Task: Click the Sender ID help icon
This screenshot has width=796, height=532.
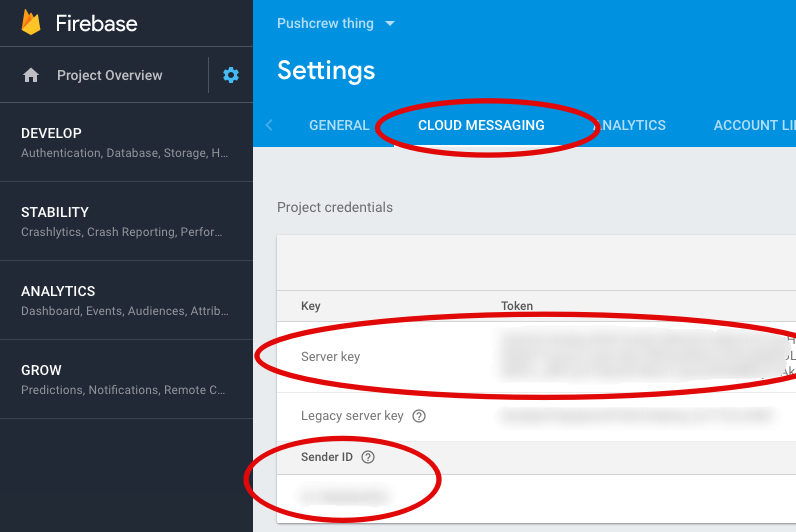Action: (x=368, y=457)
